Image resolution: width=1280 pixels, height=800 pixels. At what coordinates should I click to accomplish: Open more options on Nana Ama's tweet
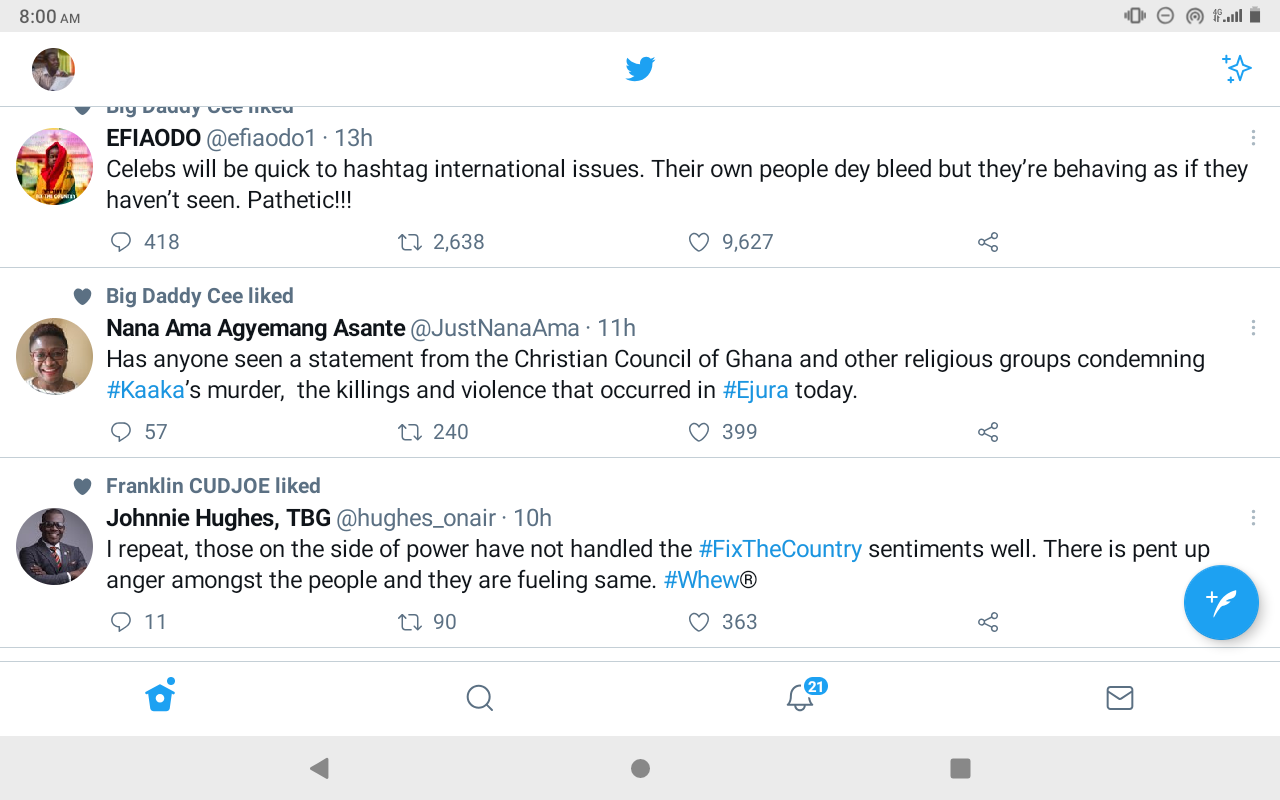[1253, 328]
